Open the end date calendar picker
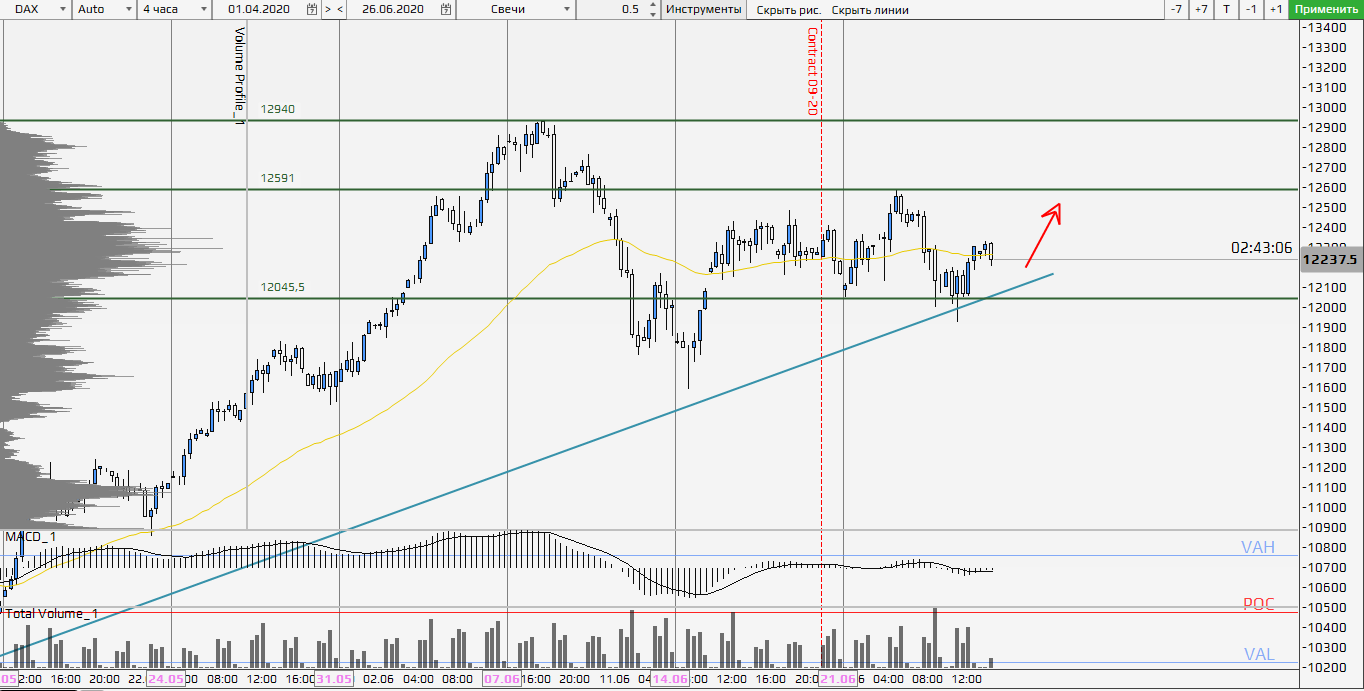This screenshot has height=691, width=1364. point(445,9)
